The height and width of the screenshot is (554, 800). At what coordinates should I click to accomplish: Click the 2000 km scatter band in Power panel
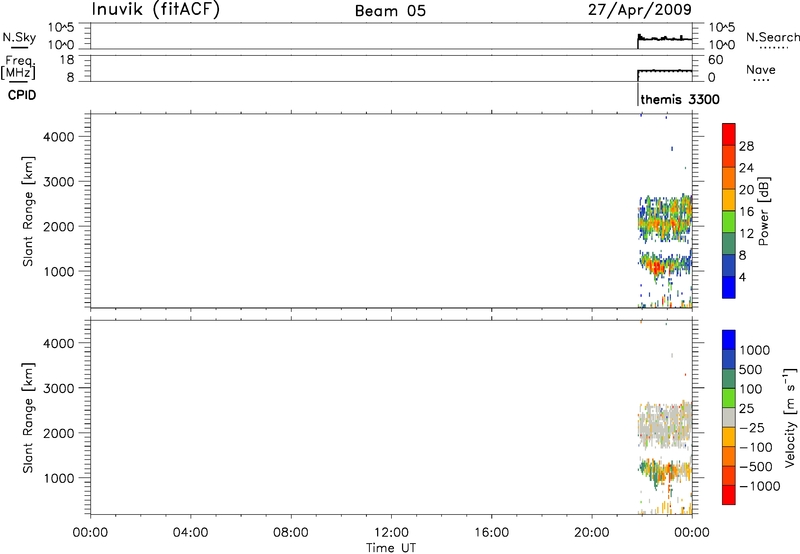click(x=666, y=218)
